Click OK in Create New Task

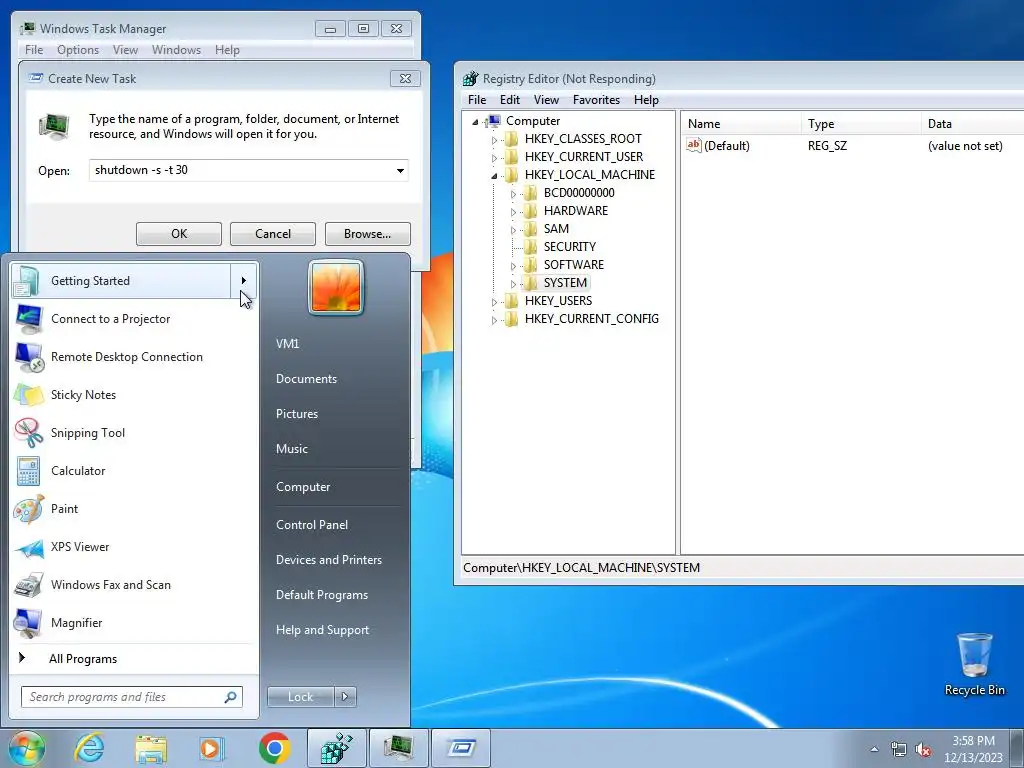(x=179, y=234)
